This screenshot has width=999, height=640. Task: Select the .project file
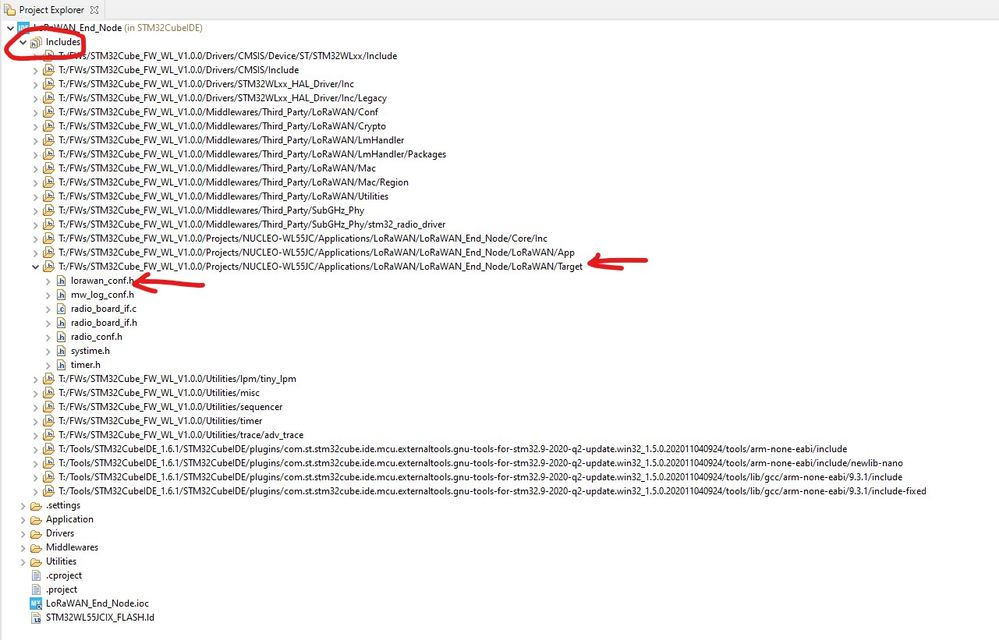pos(62,590)
